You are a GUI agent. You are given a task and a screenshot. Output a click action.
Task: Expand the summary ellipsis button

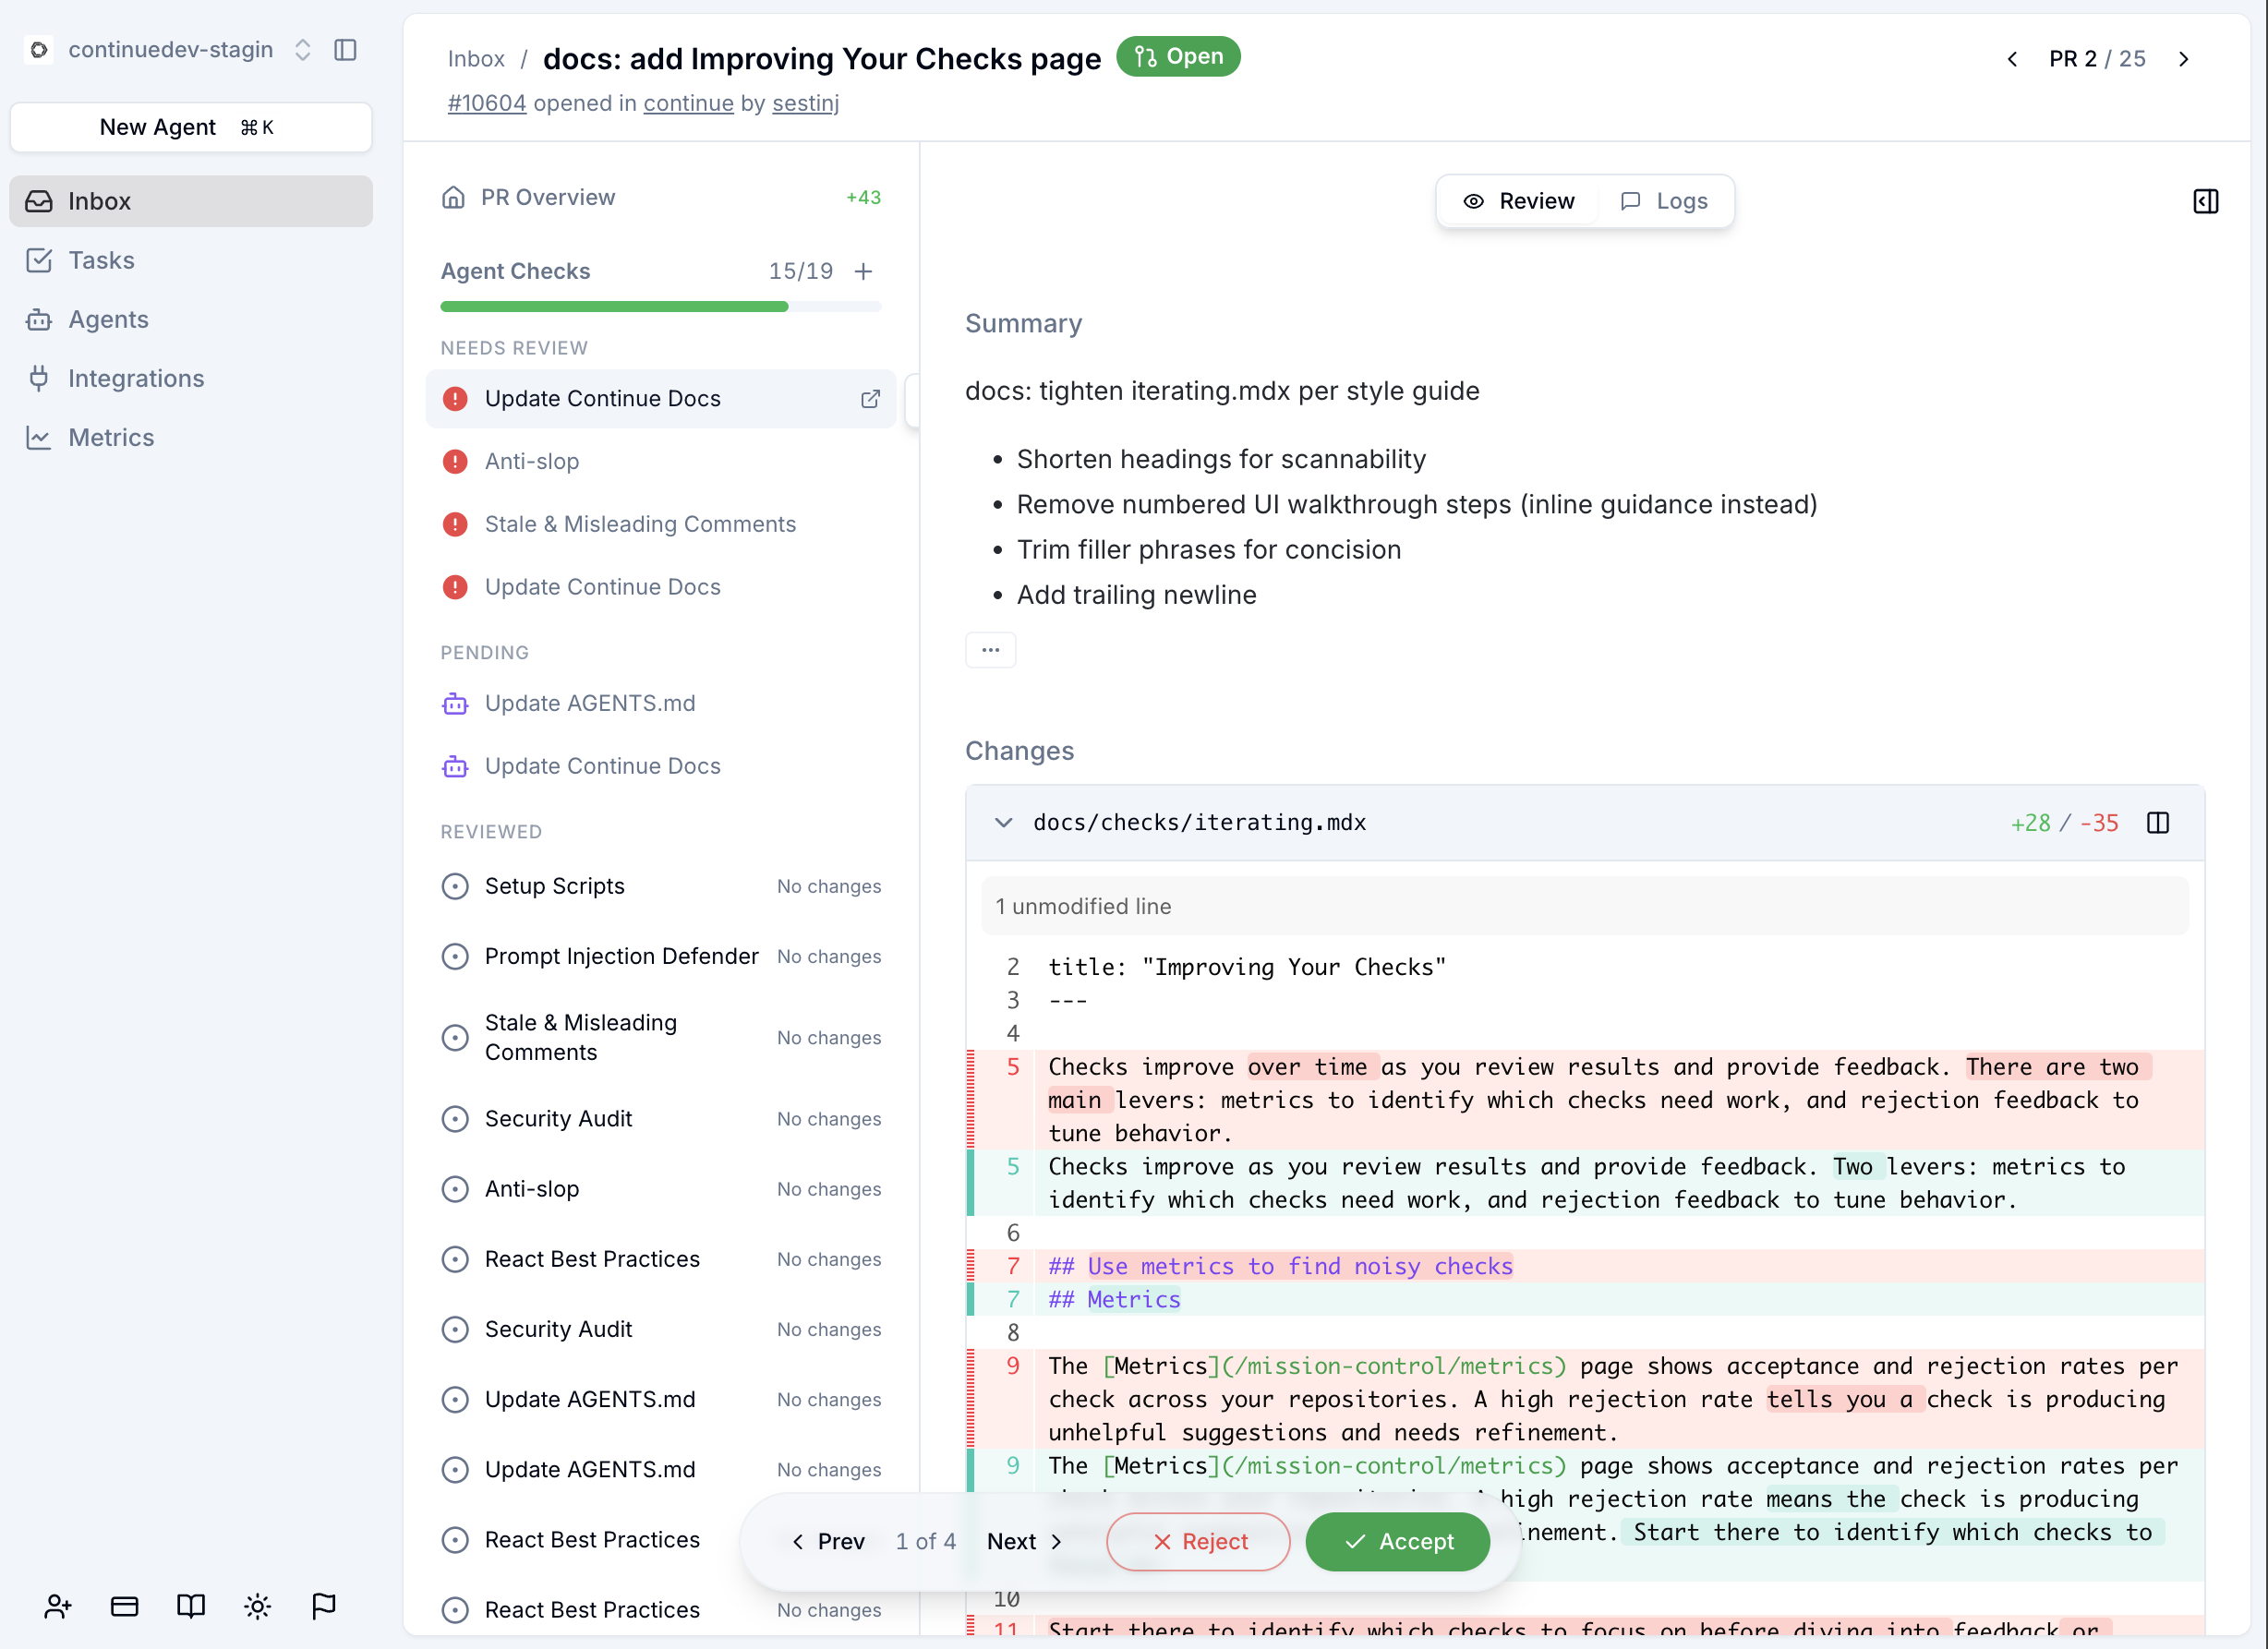click(990, 650)
